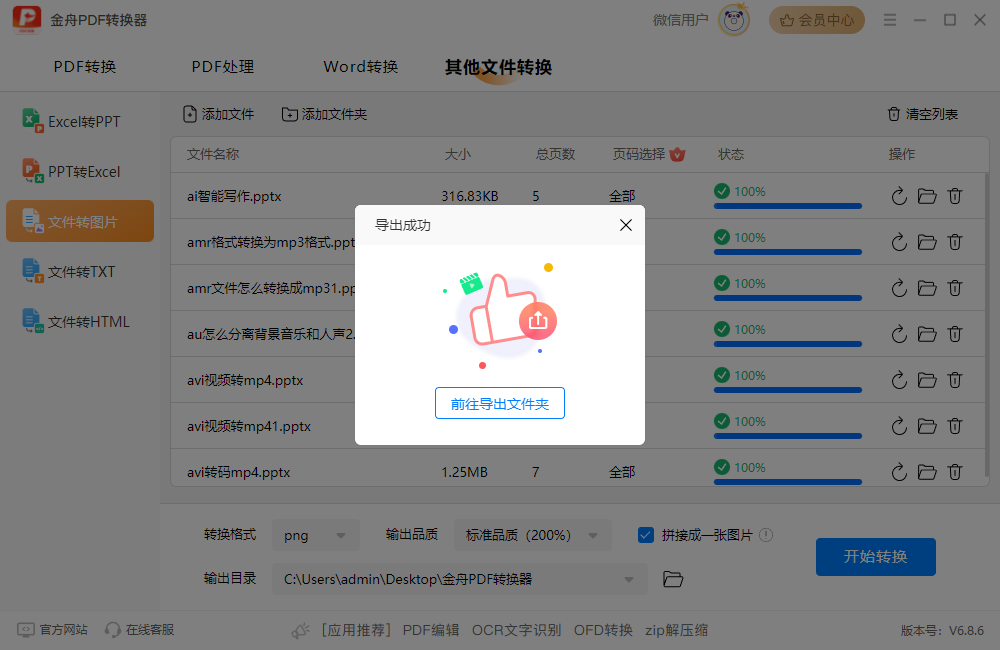This screenshot has height=650, width=1000.
Task: Click the 添加文件夹 add-folder icon
Action: [x=290, y=114]
